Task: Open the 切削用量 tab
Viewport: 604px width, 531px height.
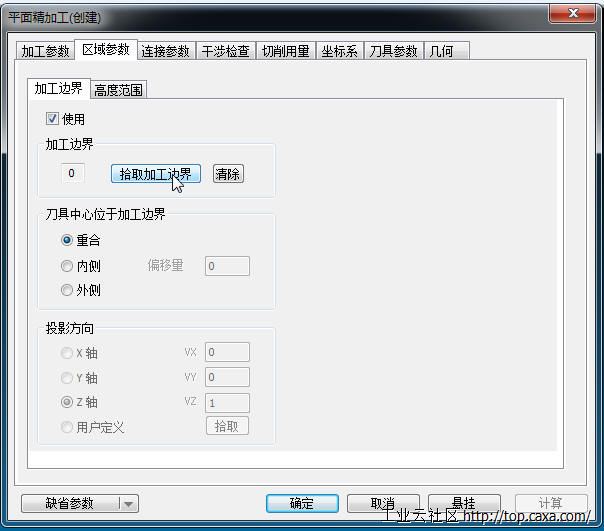Action: pos(285,51)
